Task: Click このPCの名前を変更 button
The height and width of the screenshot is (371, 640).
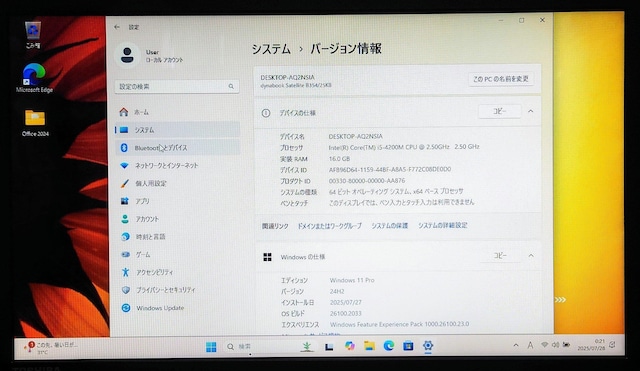Action: (500, 79)
